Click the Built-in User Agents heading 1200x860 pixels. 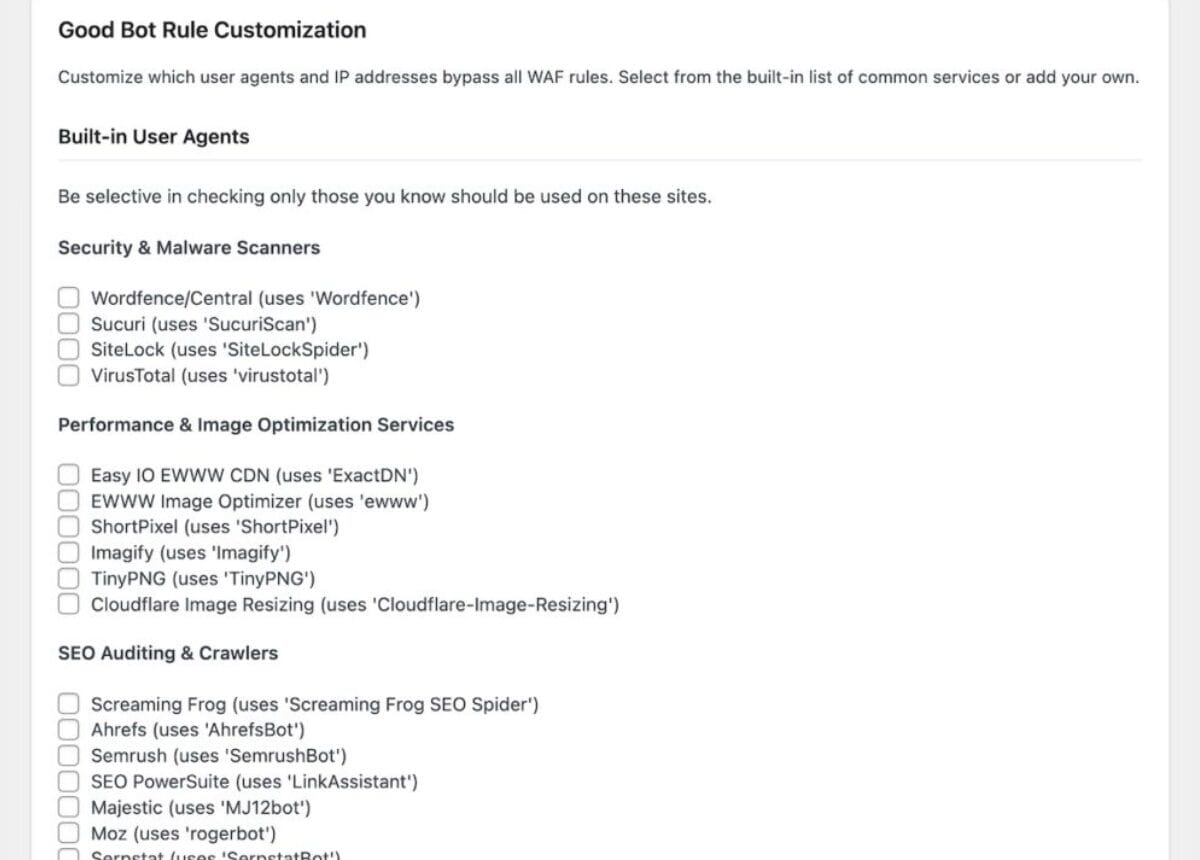tap(152, 136)
